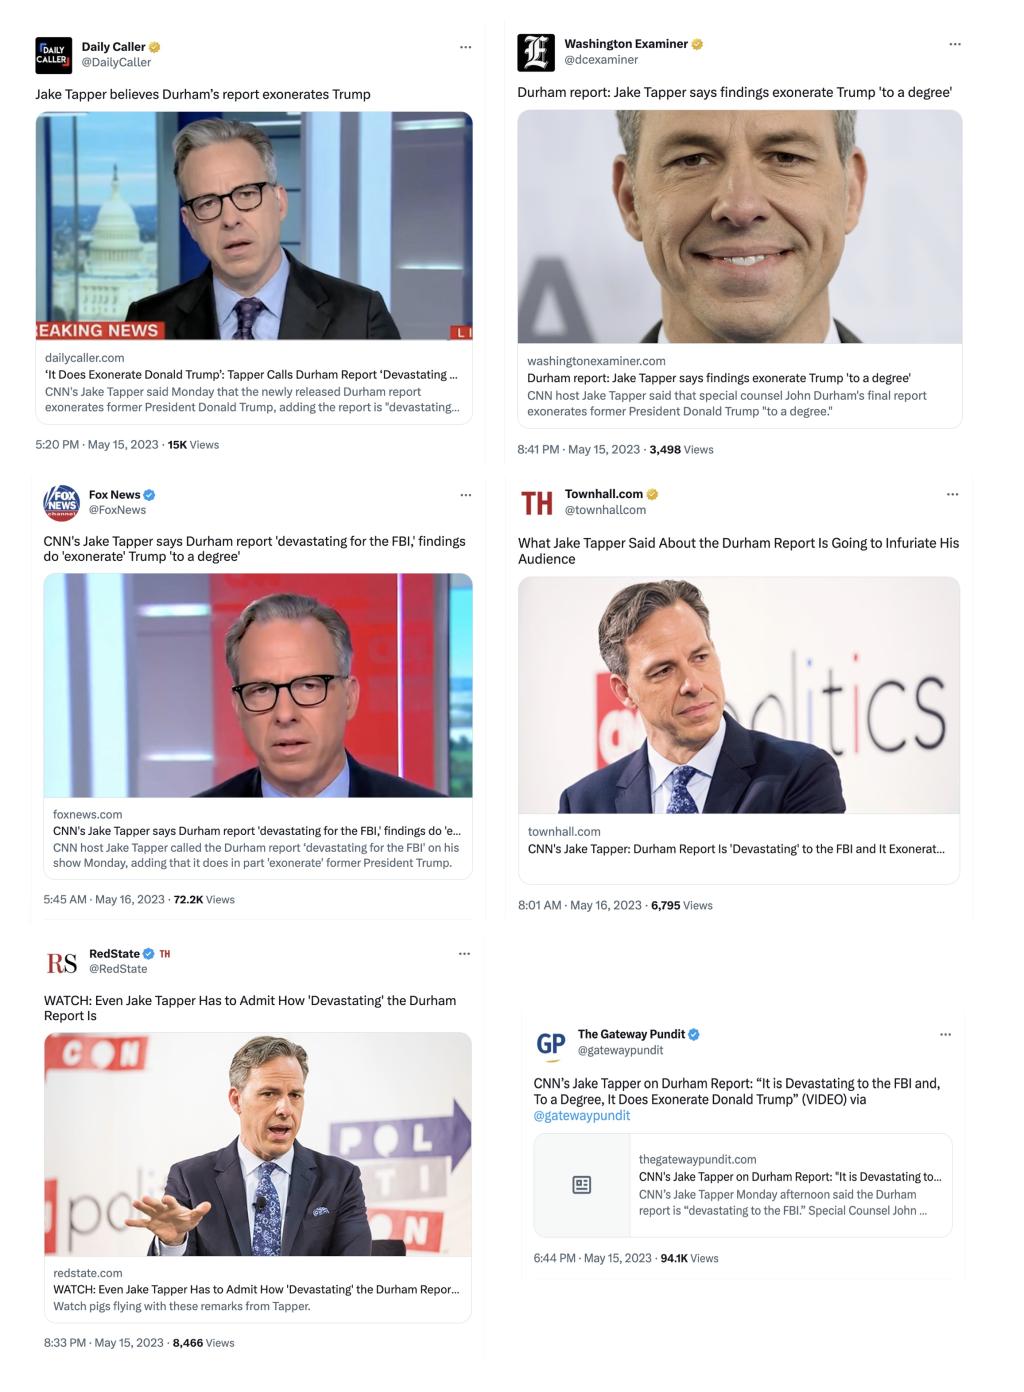
Task: Open more options menu on Daily Caller tweet
Action: 465,47
